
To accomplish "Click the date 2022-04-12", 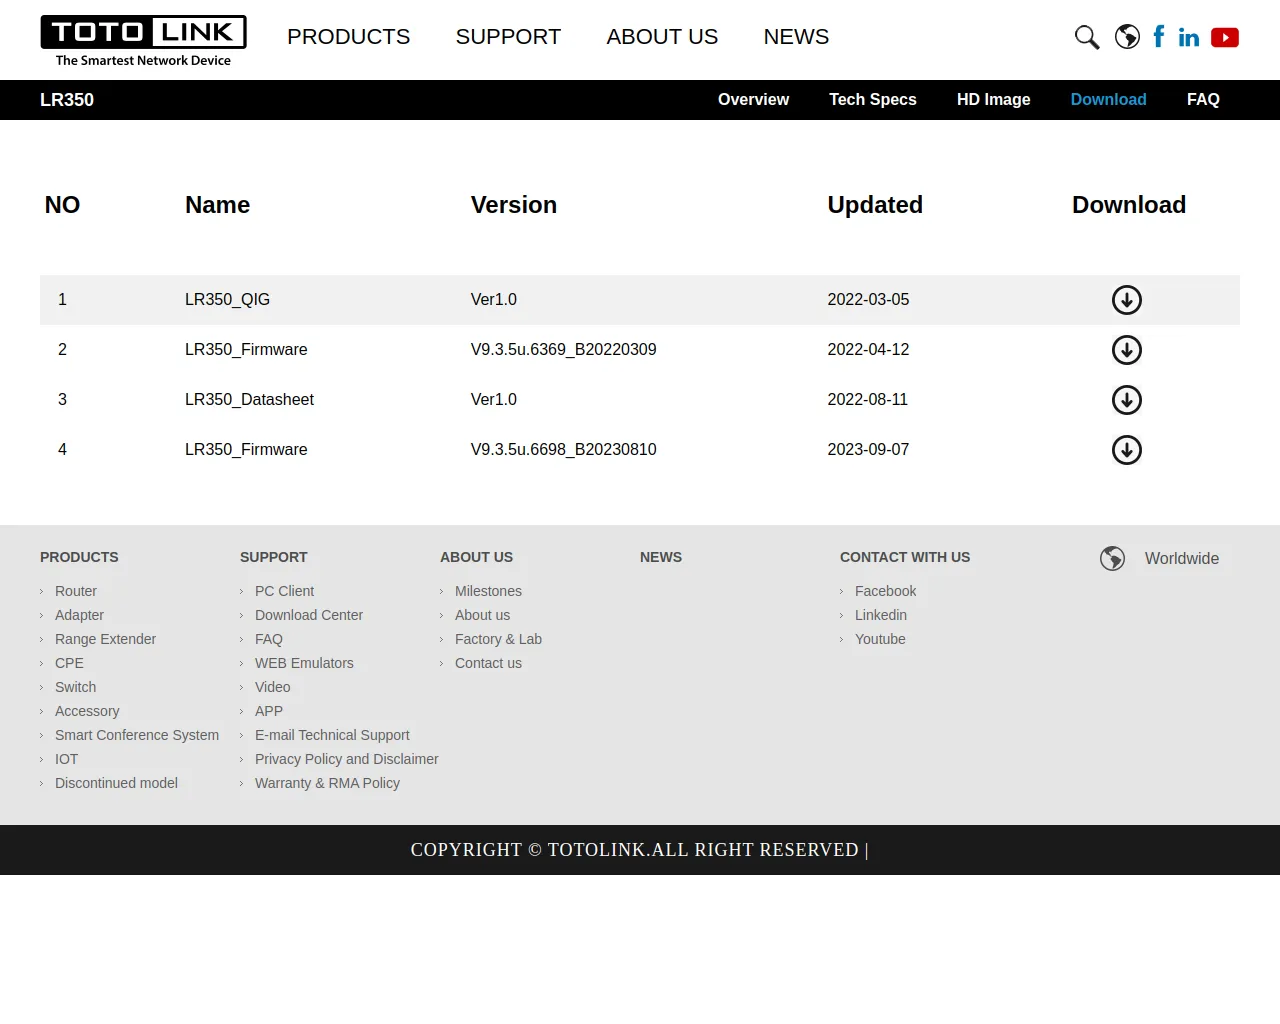I will pos(868,350).
